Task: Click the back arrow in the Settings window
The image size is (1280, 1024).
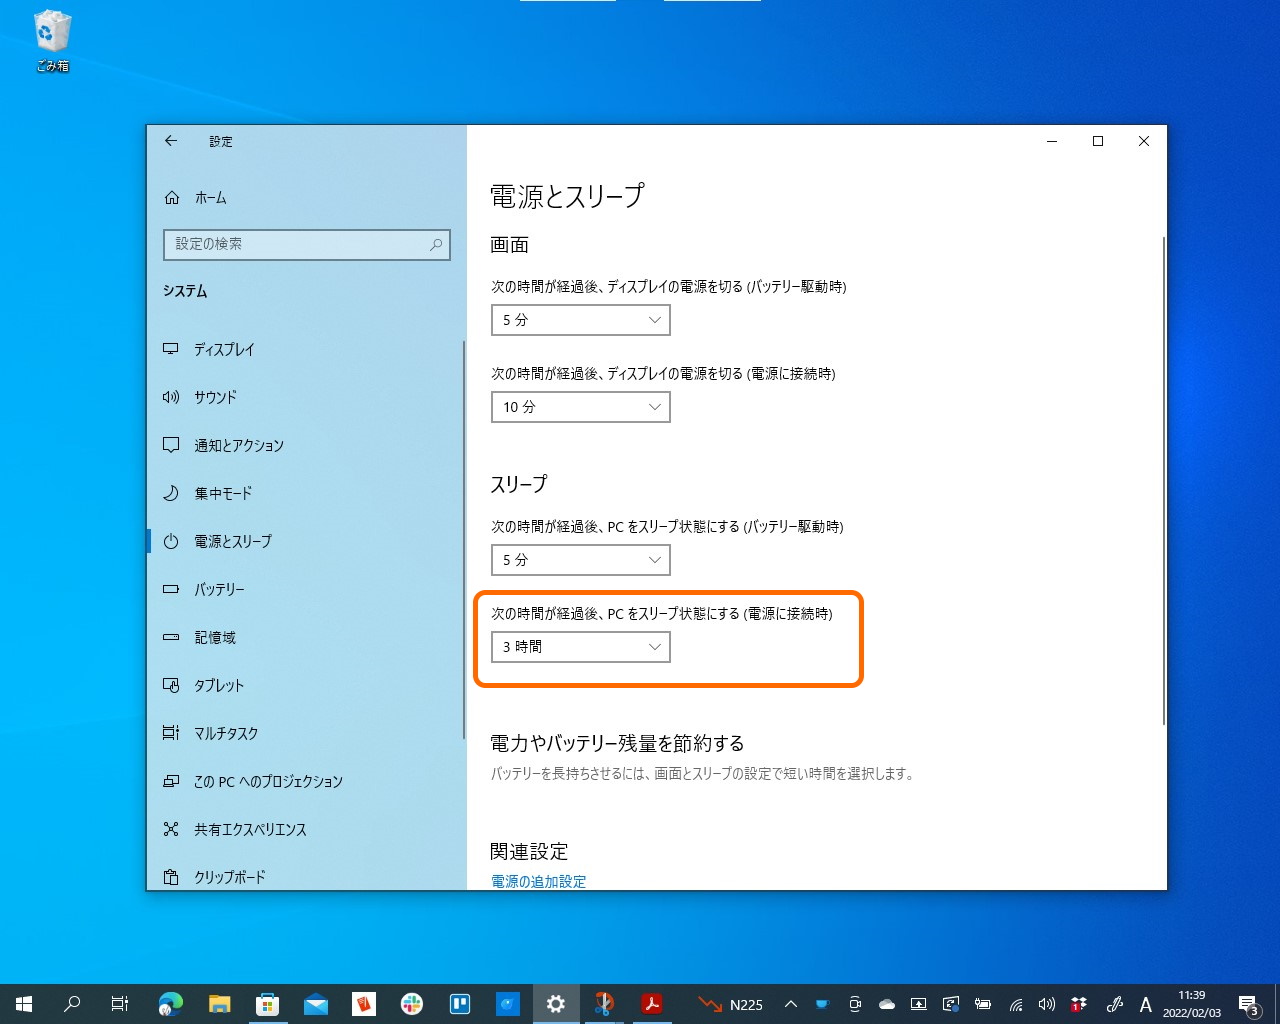Action: 171,141
